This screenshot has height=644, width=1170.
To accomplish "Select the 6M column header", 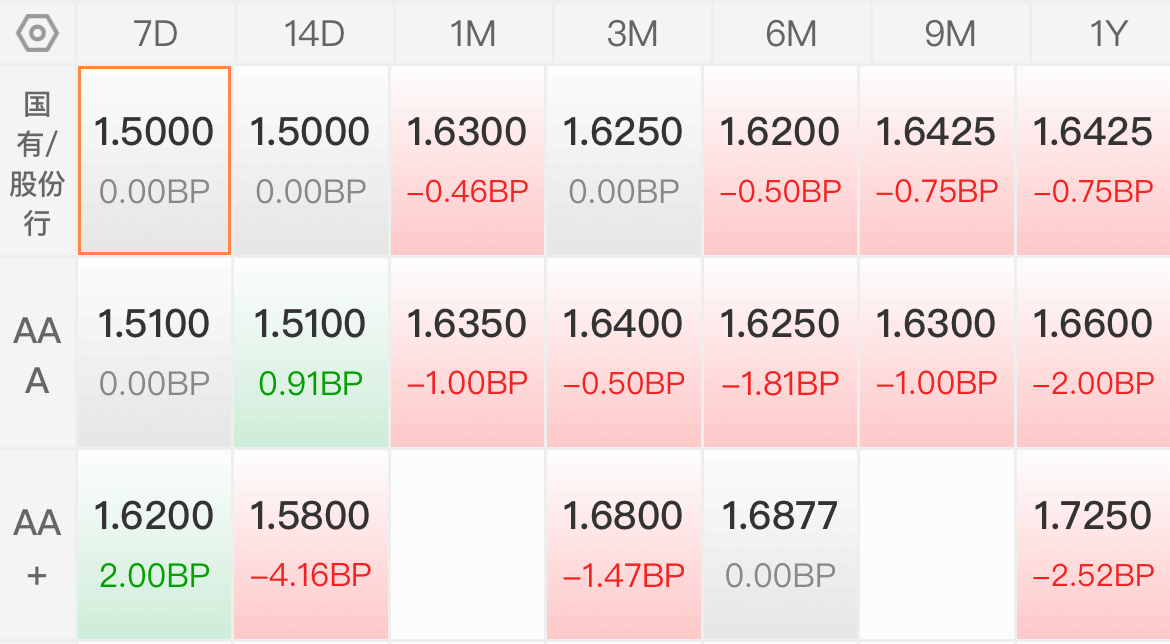I will point(791,34).
